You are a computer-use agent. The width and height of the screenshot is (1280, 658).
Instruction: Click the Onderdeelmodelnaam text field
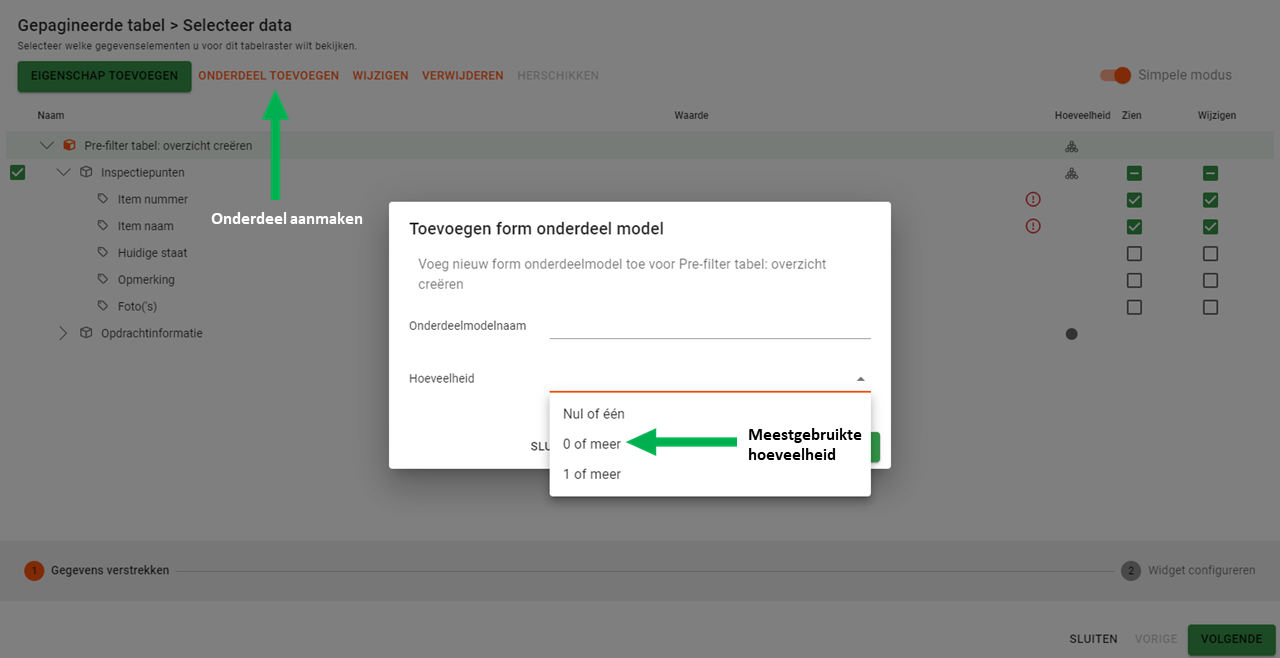709,326
